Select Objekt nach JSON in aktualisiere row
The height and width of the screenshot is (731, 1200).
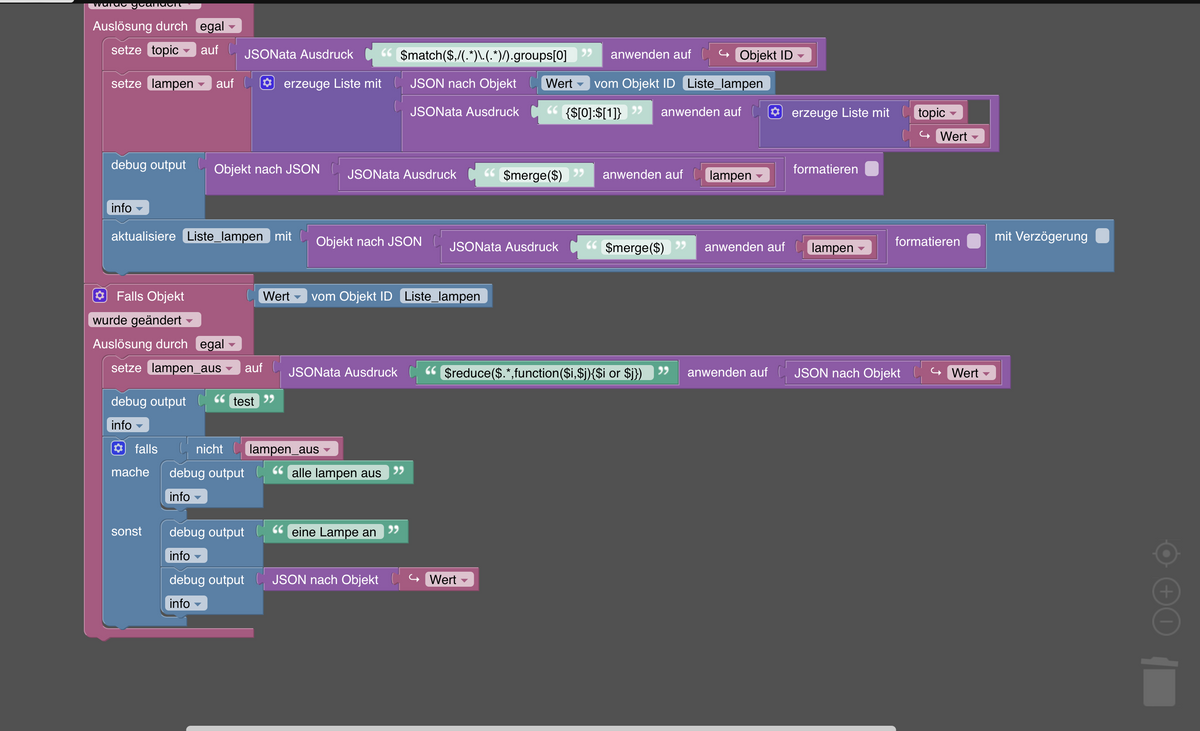click(368, 241)
